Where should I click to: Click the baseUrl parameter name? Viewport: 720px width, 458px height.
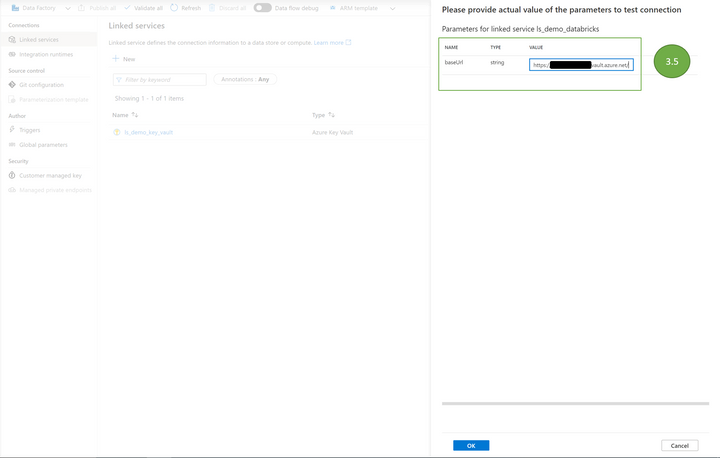coord(454,62)
